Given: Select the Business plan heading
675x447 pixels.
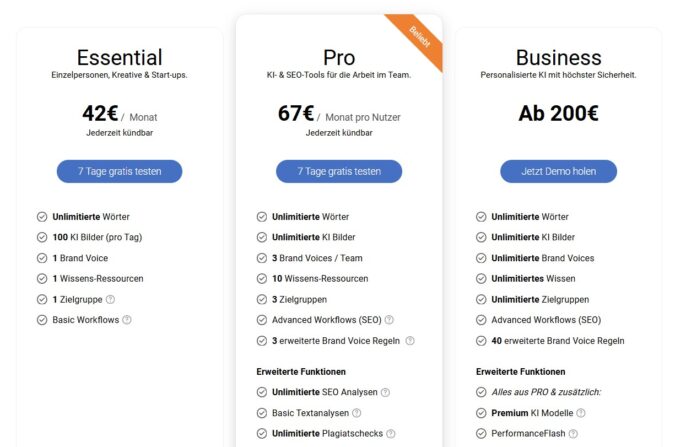Looking at the screenshot, I should point(558,57).
